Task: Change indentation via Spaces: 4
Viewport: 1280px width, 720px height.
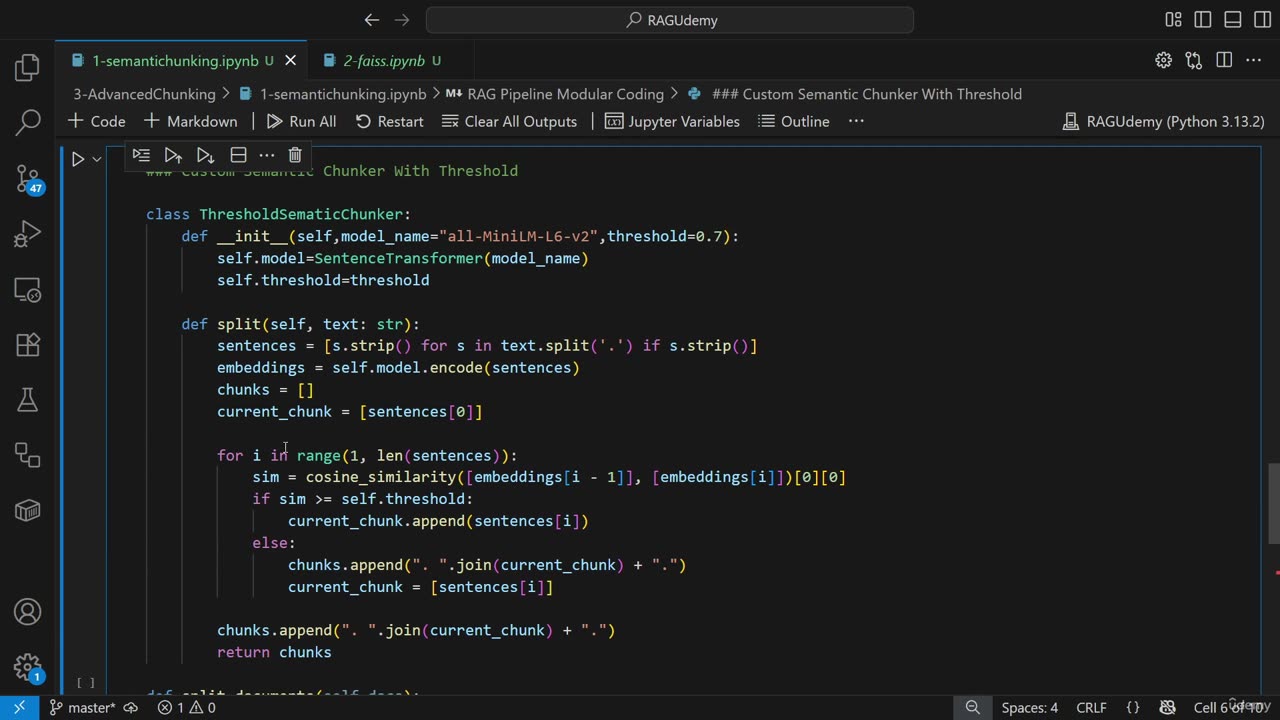Action: tap(1029, 707)
